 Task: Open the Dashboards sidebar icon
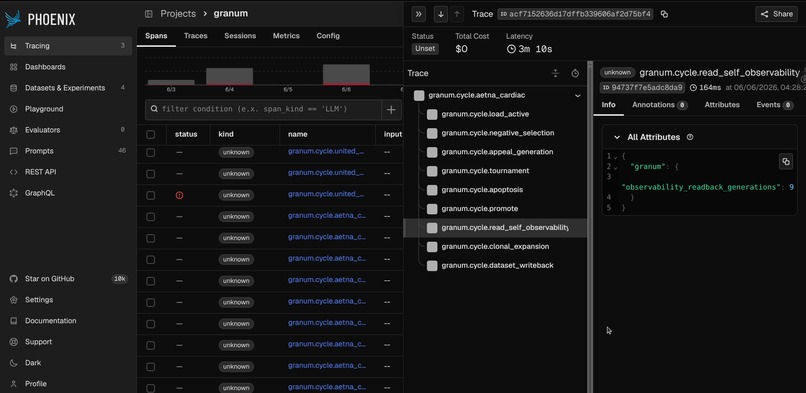pyautogui.click(x=14, y=67)
